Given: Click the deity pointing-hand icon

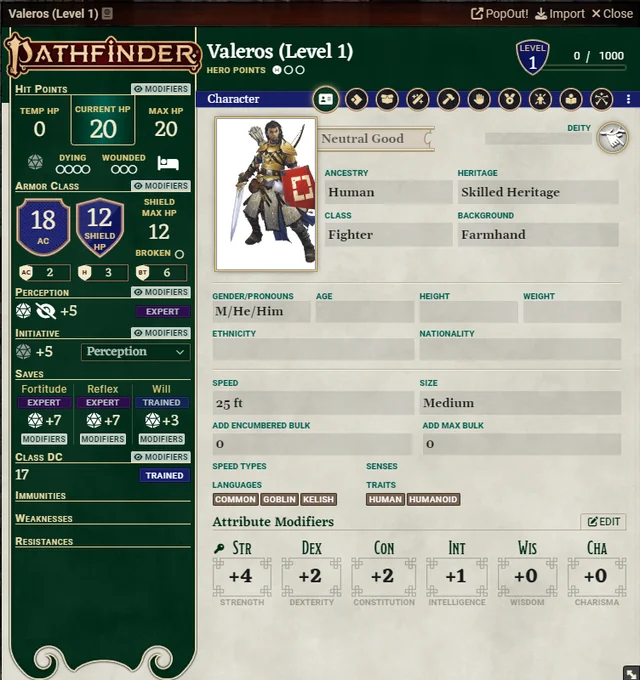Looking at the screenshot, I should (x=612, y=138).
